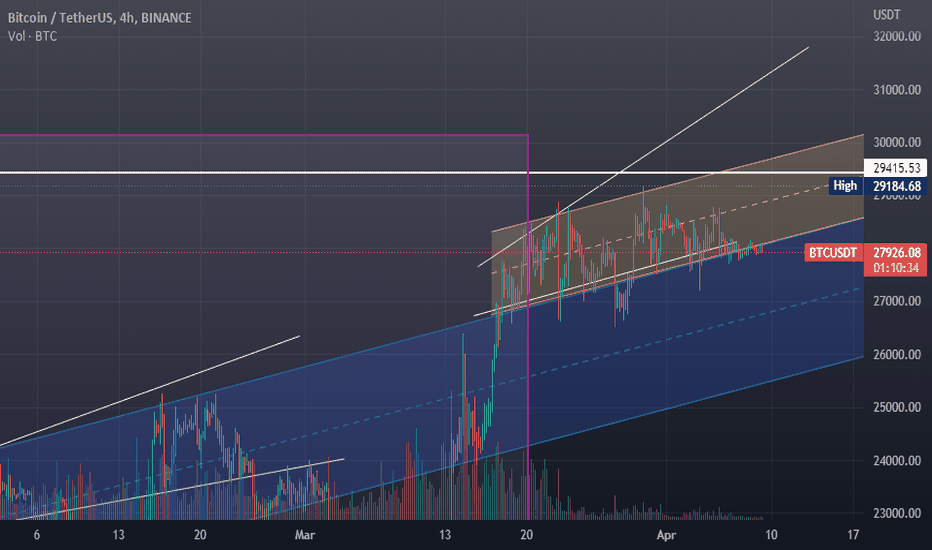
Task: Click the 31000.00 price scale label
Action: click(896, 90)
